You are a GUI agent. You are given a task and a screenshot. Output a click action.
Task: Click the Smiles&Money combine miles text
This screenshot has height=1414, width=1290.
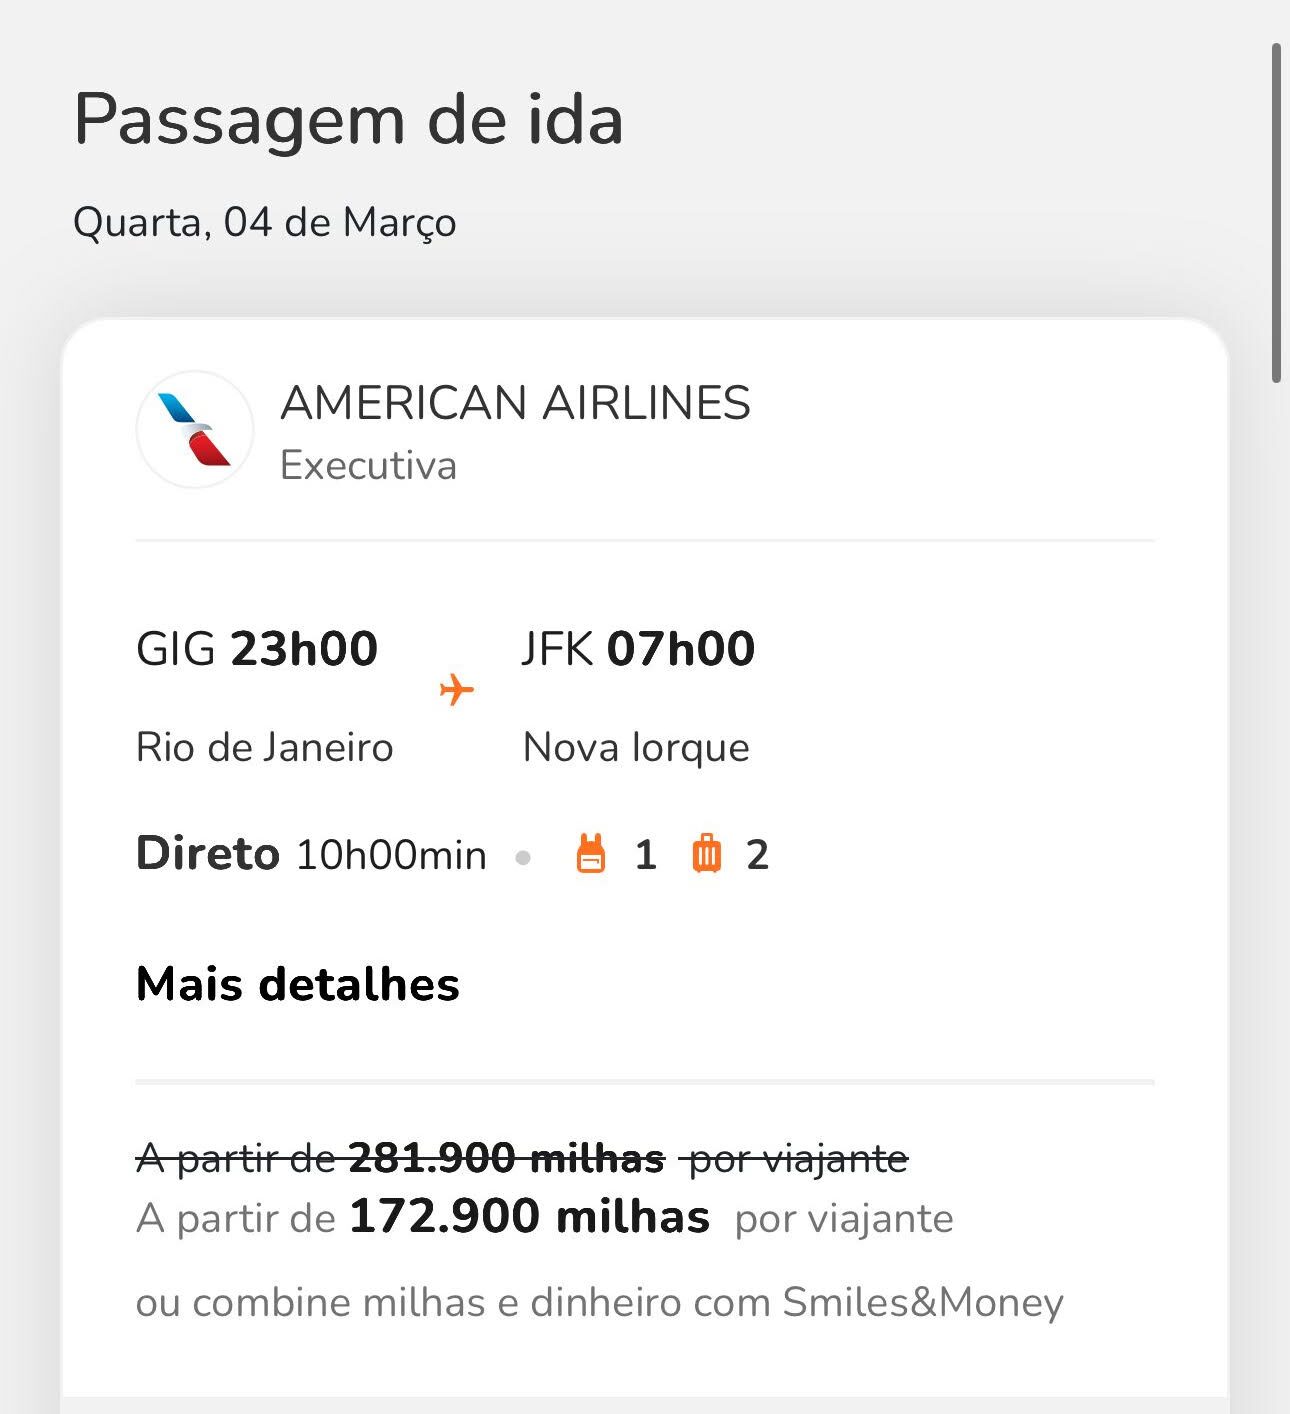(599, 1302)
